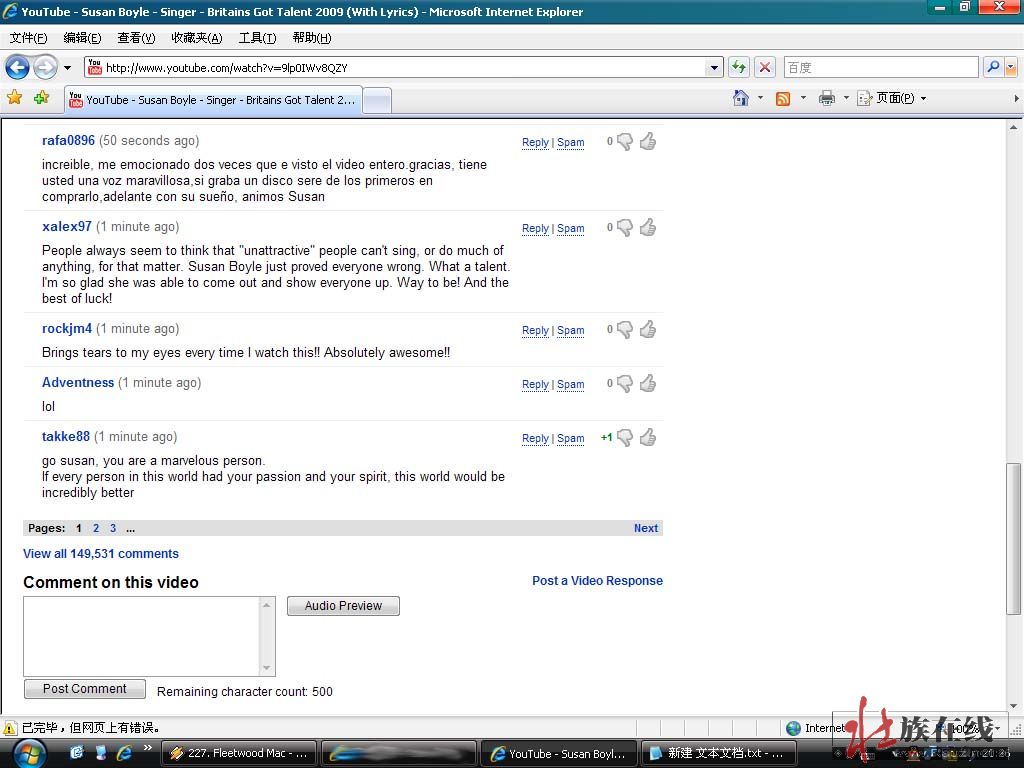Thumbs up the comment by xalex97
The height and width of the screenshot is (768, 1024).
point(648,227)
